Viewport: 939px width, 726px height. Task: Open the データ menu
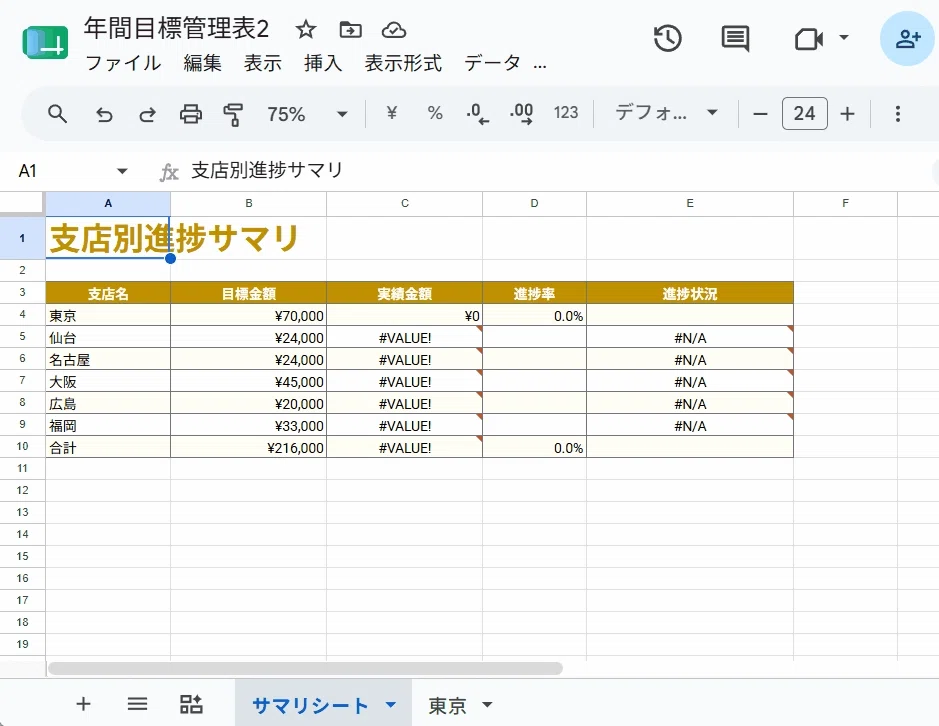[492, 63]
